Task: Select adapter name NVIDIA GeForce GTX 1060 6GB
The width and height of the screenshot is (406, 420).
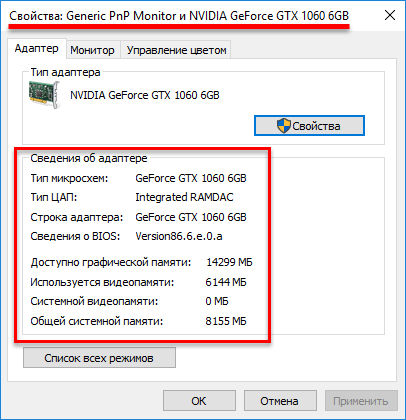Action: coord(145,95)
